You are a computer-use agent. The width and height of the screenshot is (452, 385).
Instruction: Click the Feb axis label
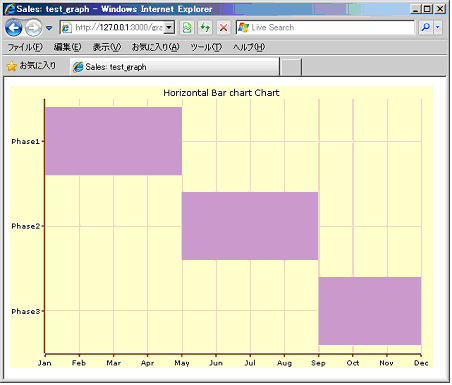(x=79, y=363)
